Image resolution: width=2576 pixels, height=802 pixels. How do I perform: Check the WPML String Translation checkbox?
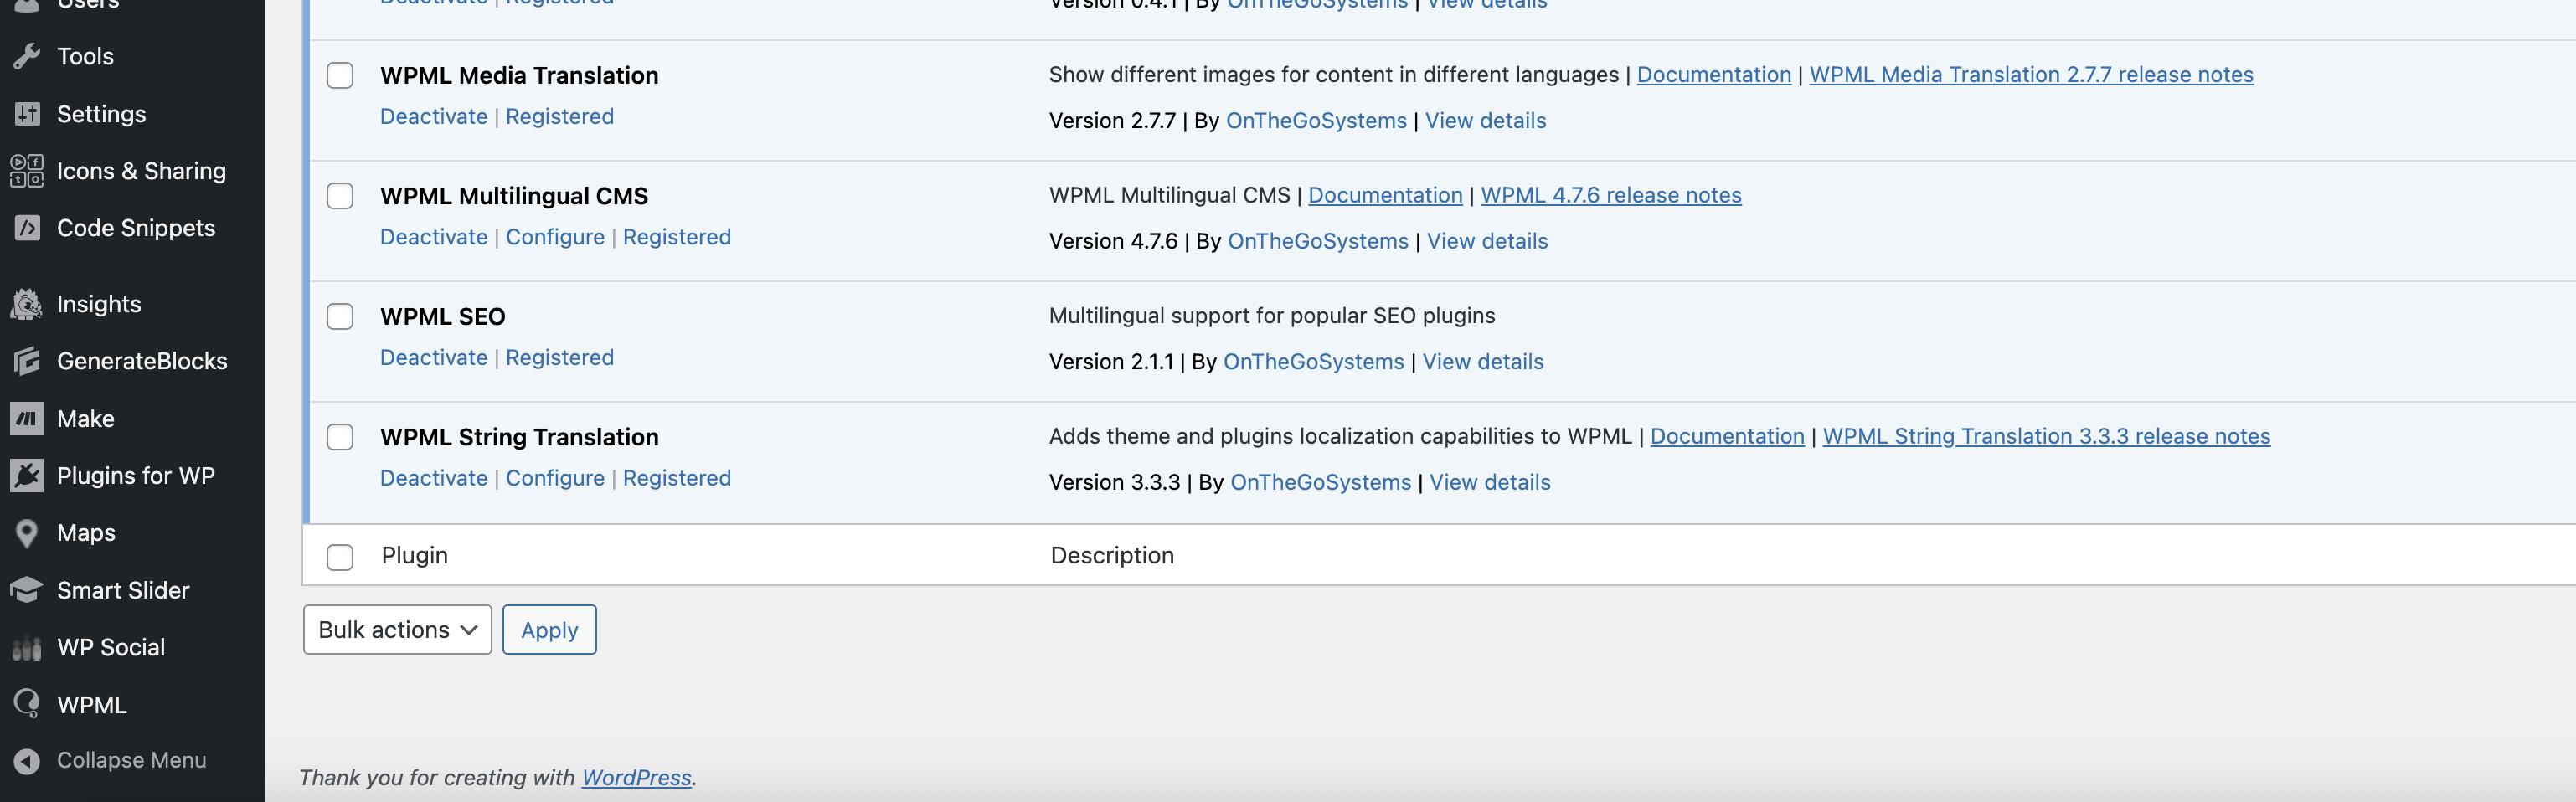[x=340, y=437]
